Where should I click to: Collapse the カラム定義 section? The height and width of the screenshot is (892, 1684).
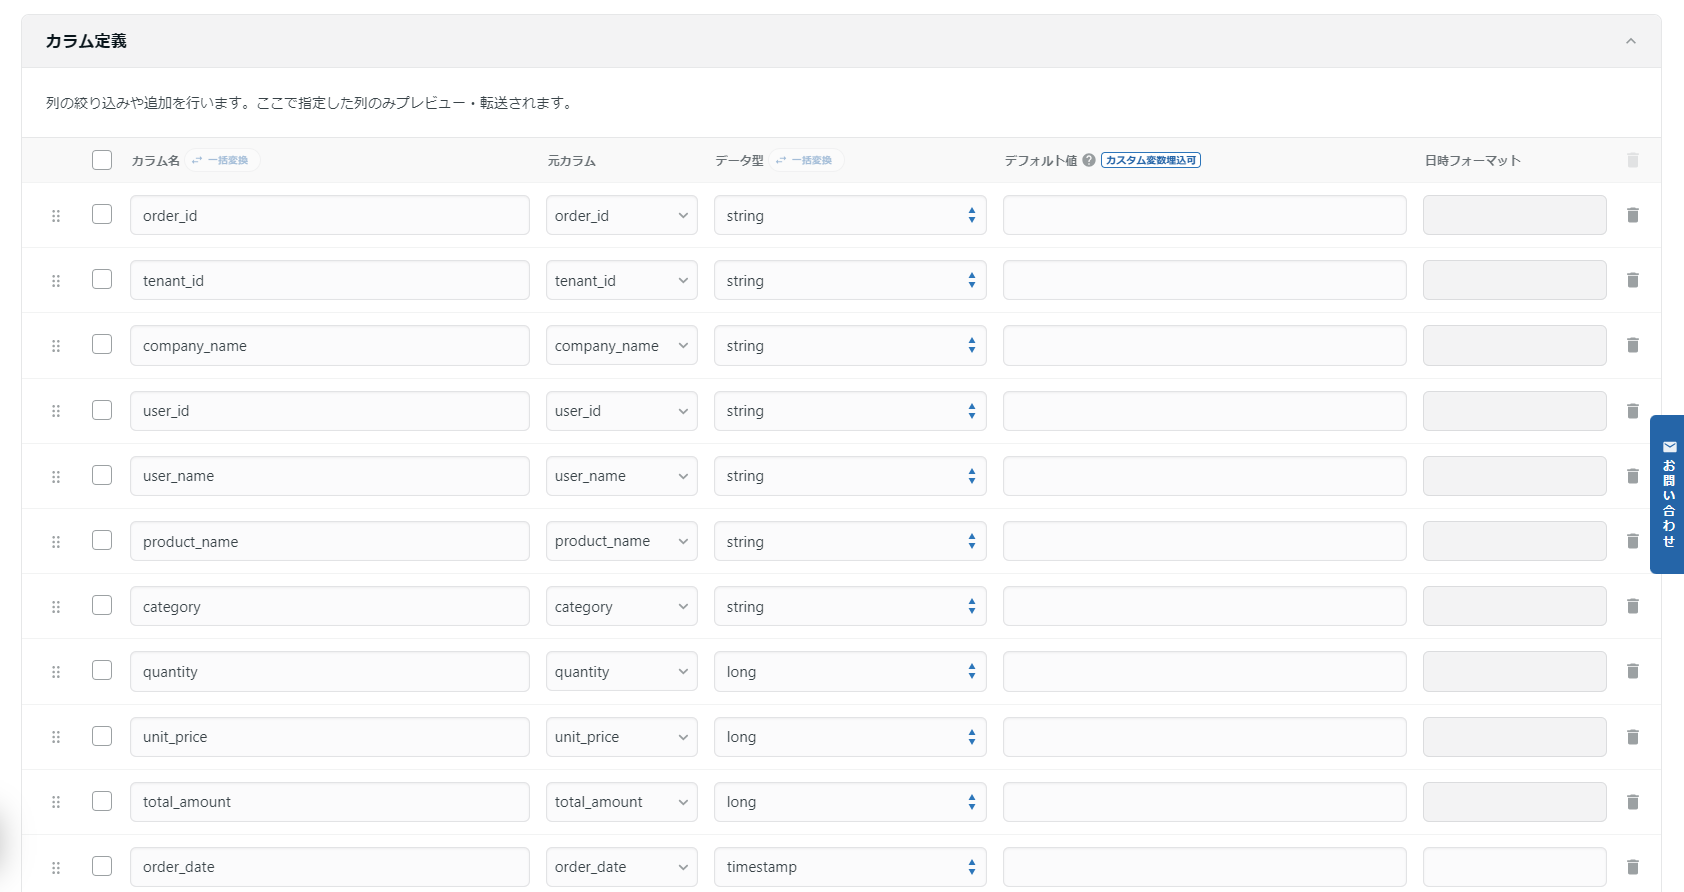[x=1630, y=41]
